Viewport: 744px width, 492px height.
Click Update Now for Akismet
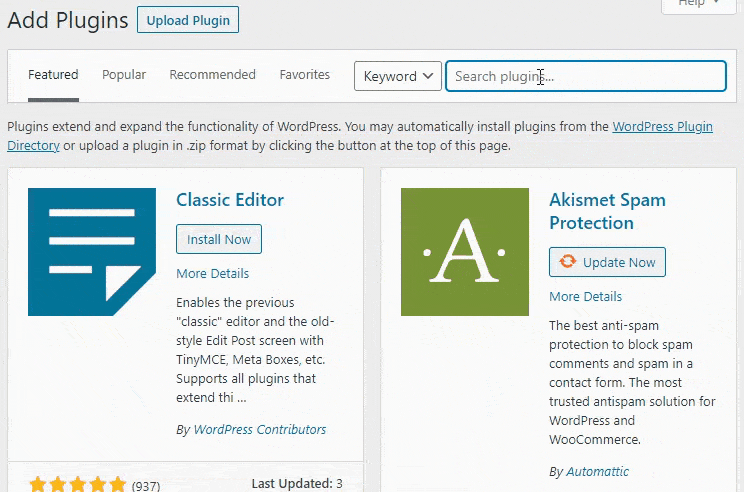tap(607, 262)
